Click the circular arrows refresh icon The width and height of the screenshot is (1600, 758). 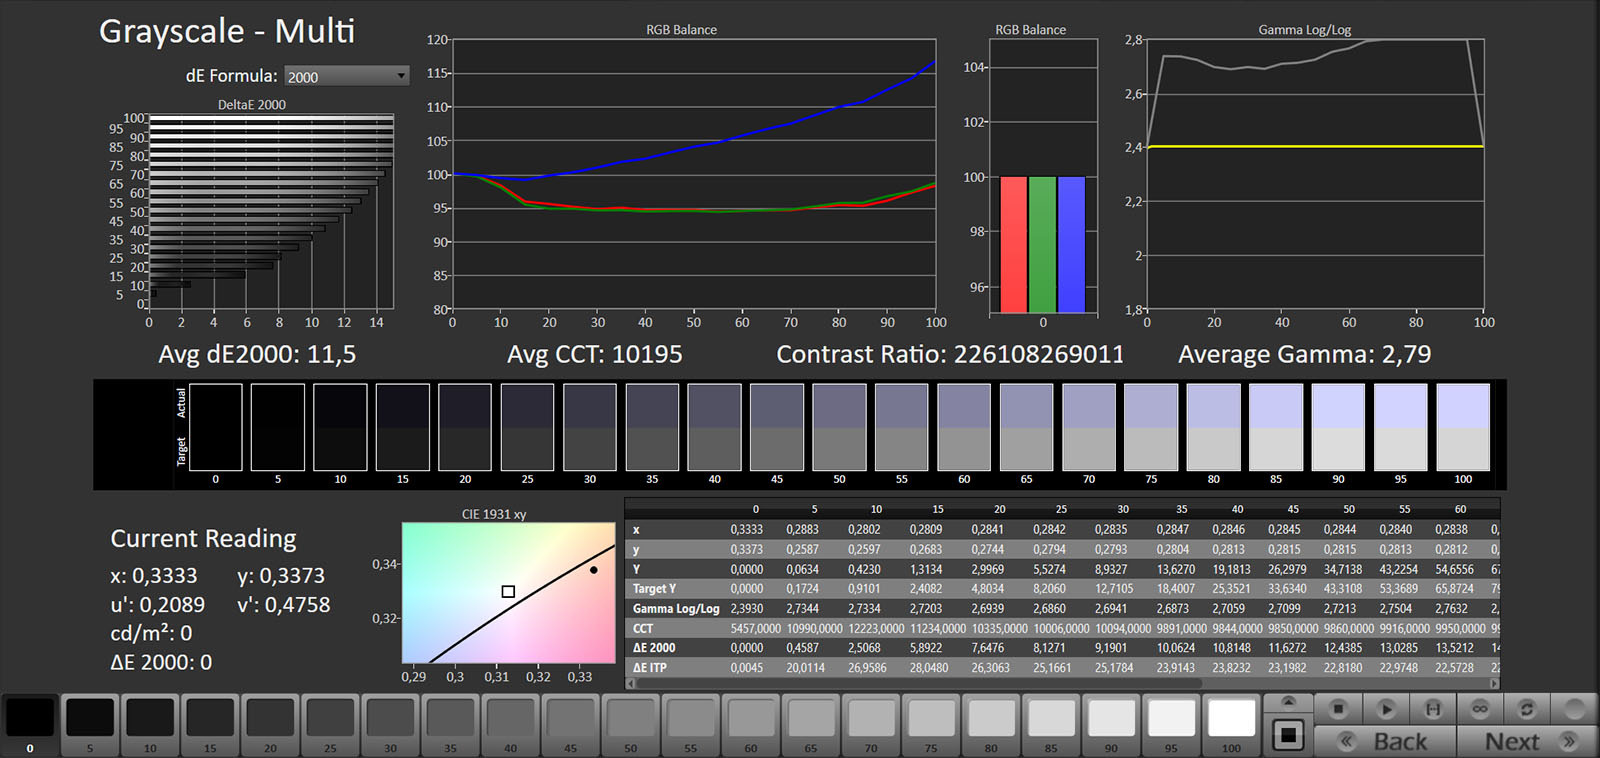click(x=1526, y=709)
